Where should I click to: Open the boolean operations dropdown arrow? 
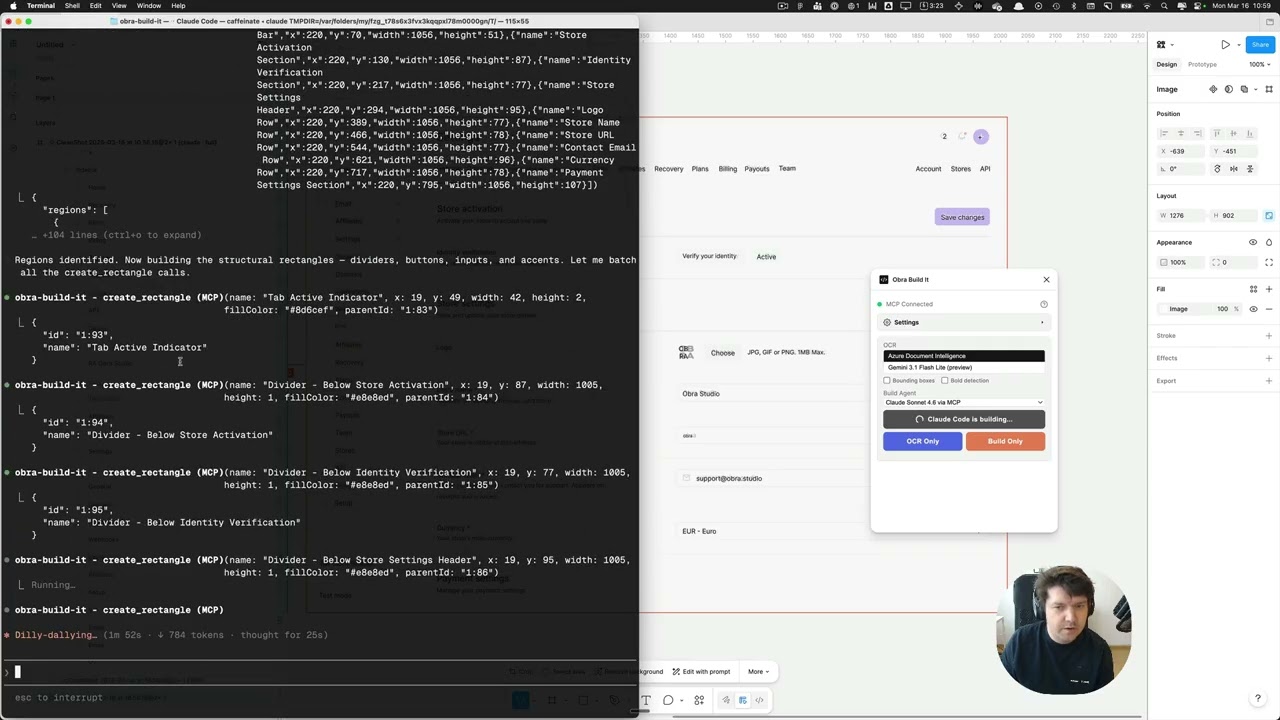[1254, 89]
